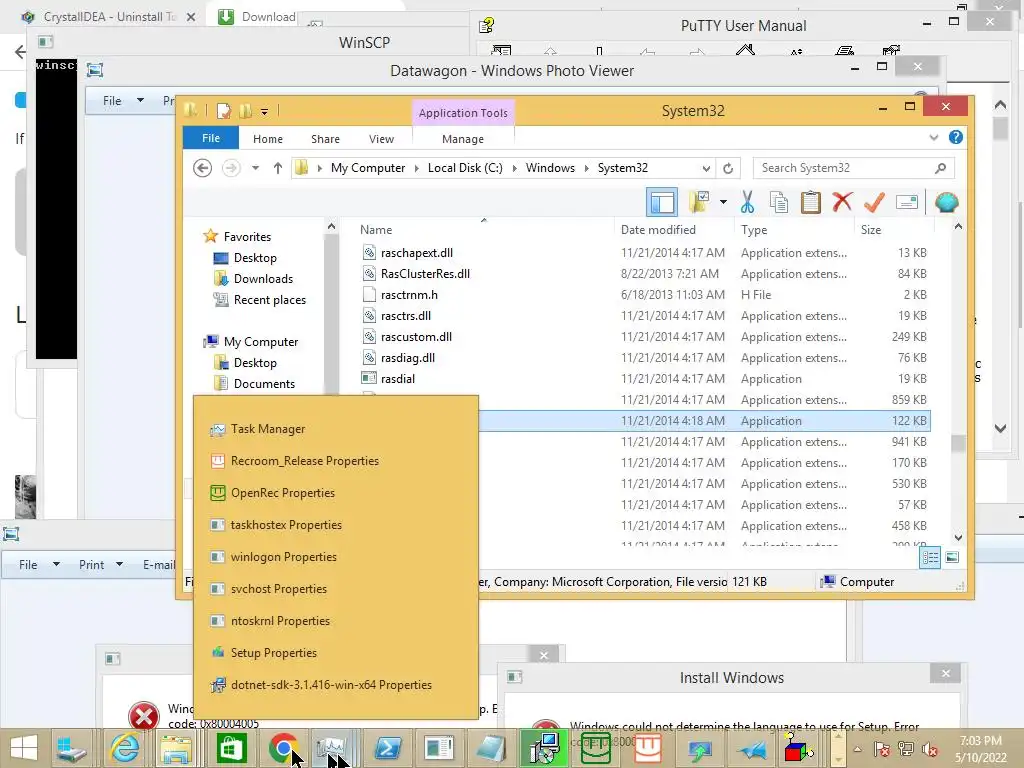This screenshot has height=768, width=1024.
Task: Open the folder options dropdown arrow
Action: [723, 202]
